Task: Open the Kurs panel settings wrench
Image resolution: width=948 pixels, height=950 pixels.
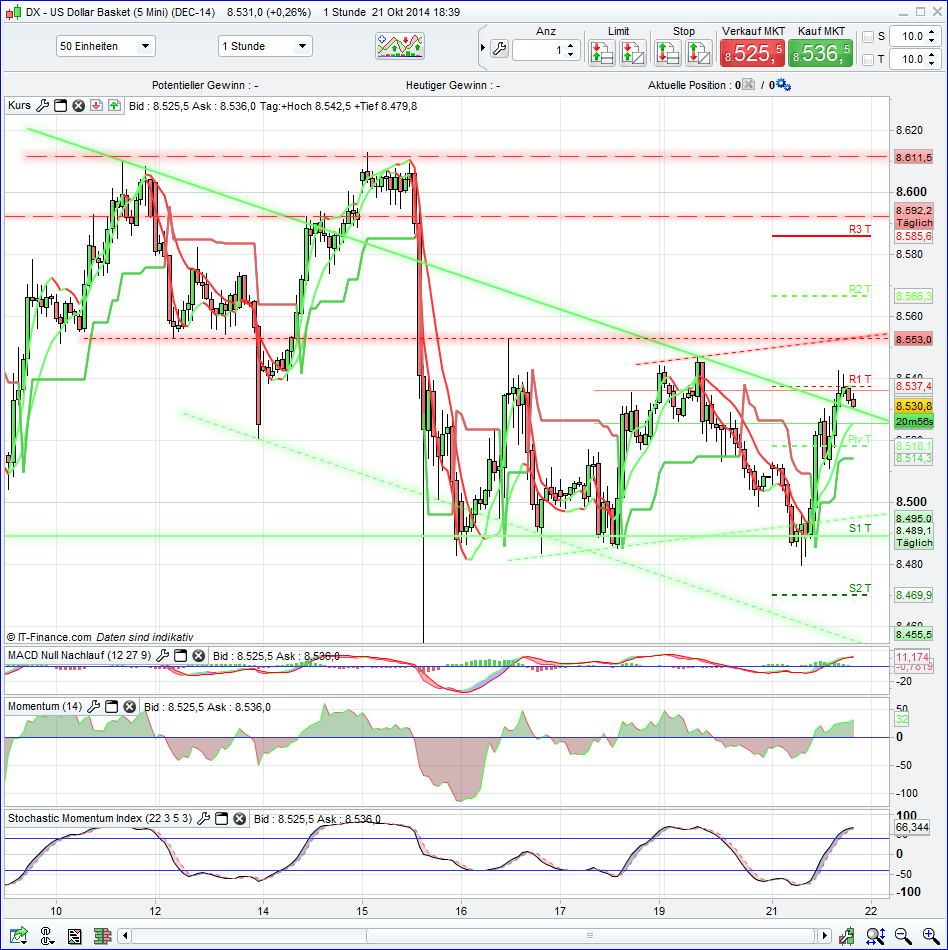Action: (x=41, y=105)
